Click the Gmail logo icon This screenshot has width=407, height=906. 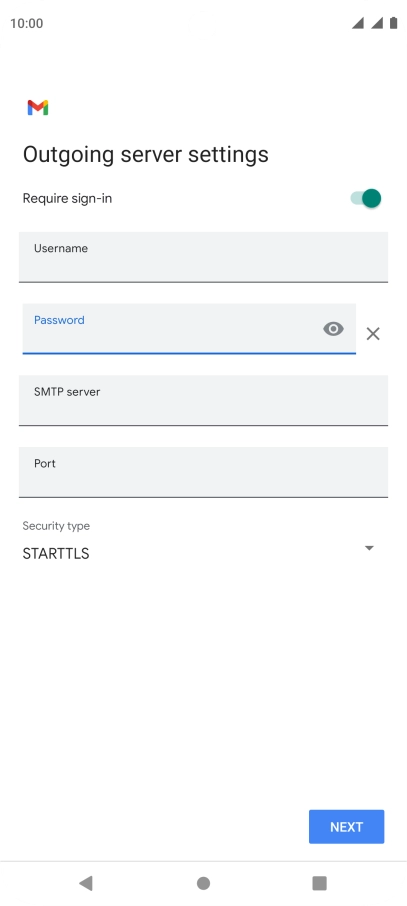[x=38, y=107]
